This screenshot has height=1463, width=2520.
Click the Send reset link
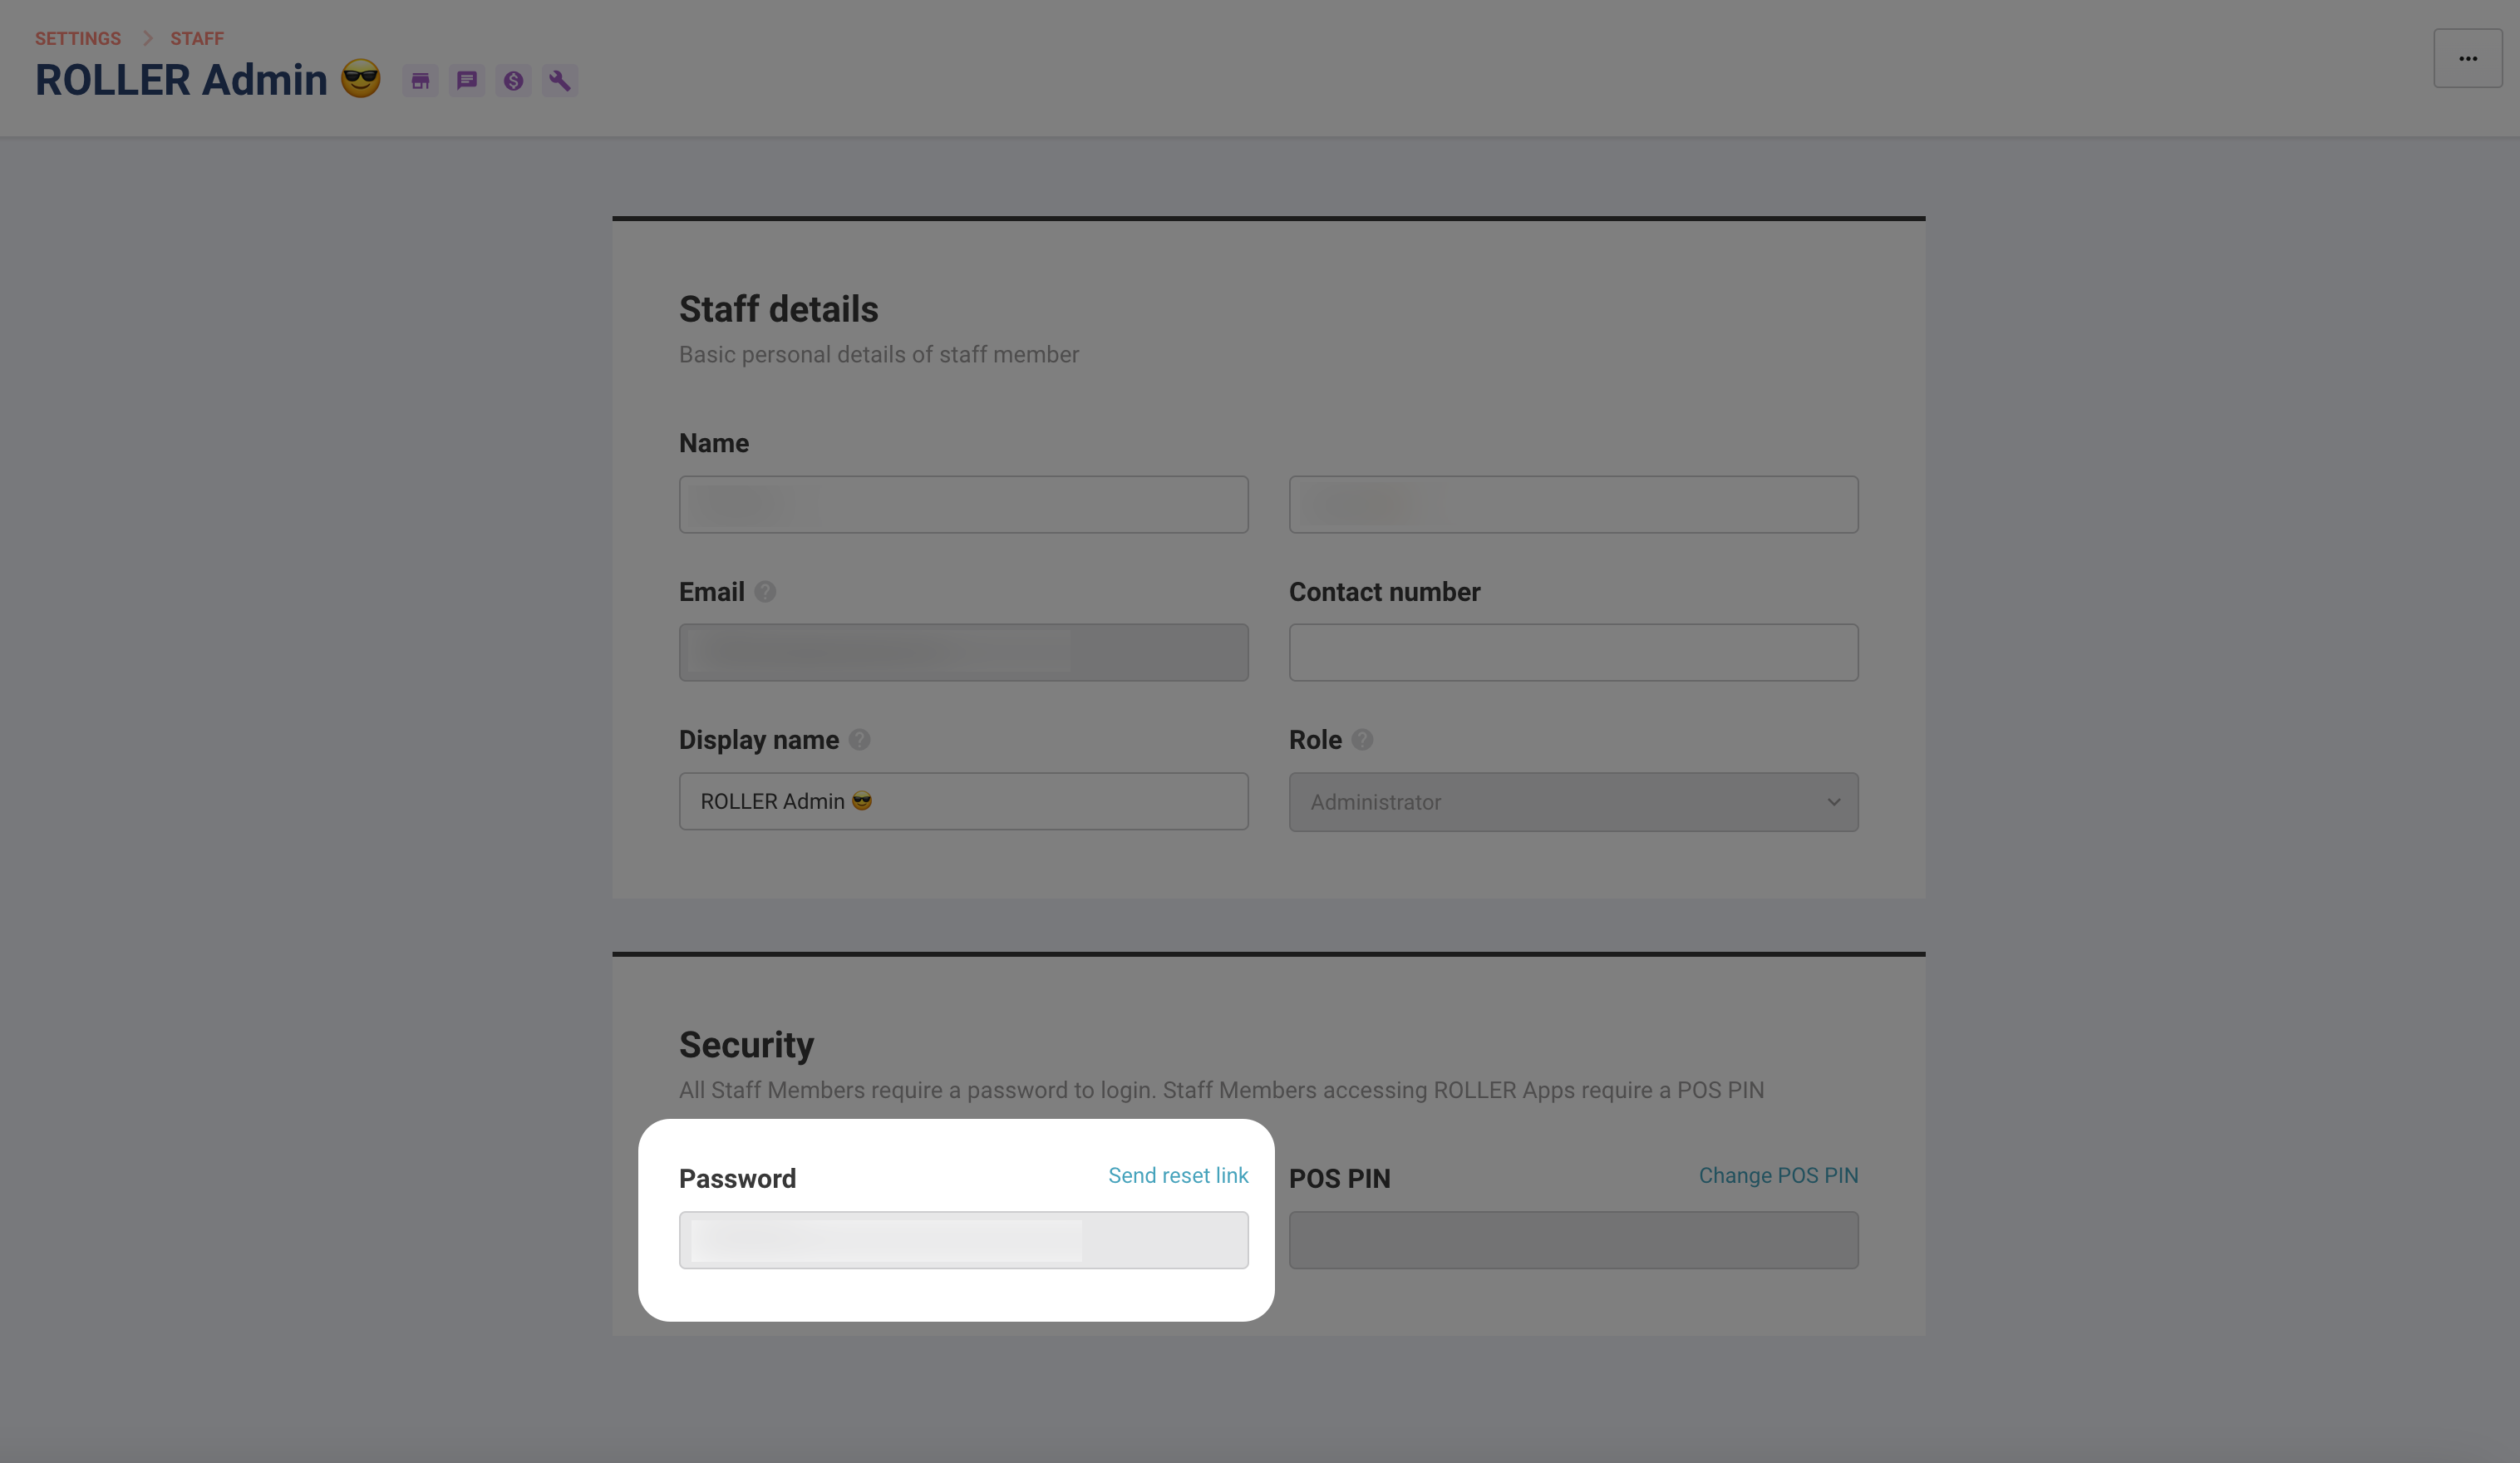[x=1178, y=1176]
